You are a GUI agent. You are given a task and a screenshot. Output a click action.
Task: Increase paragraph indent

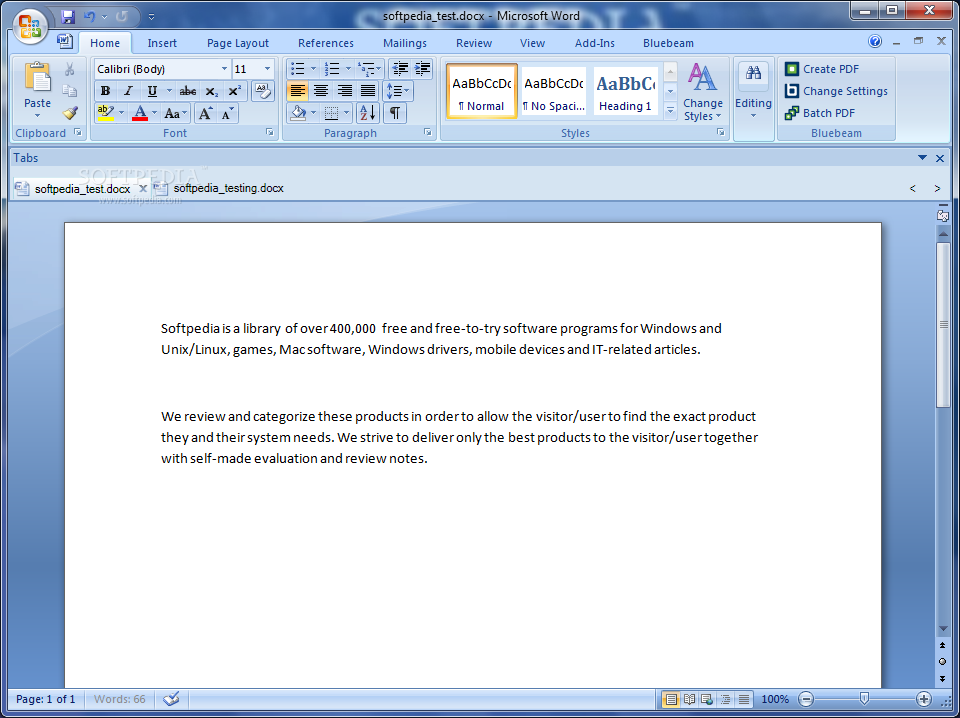click(x=422, y=69)
